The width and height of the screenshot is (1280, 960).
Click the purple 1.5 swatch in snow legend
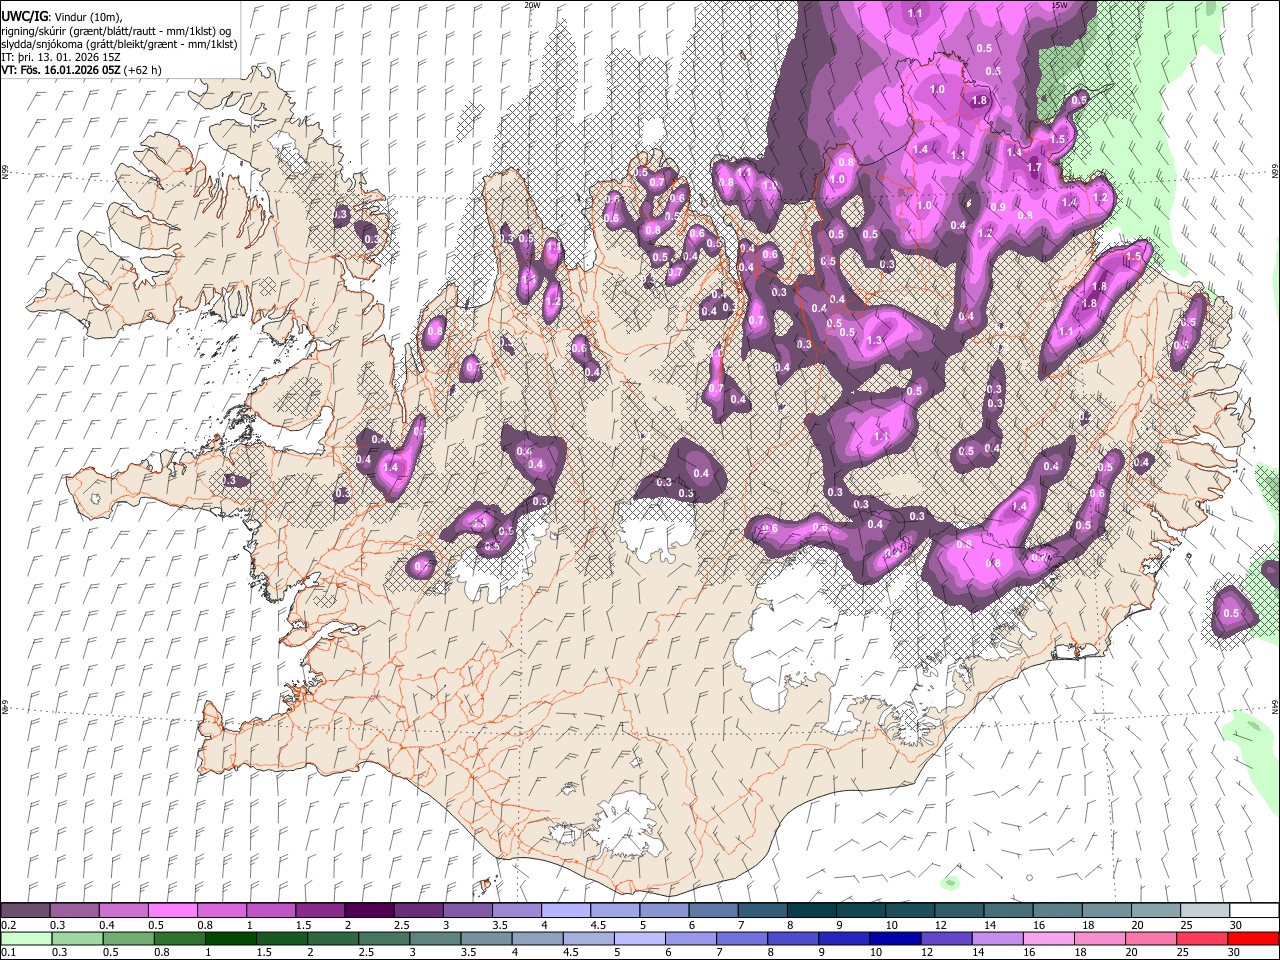click(321, 910)
